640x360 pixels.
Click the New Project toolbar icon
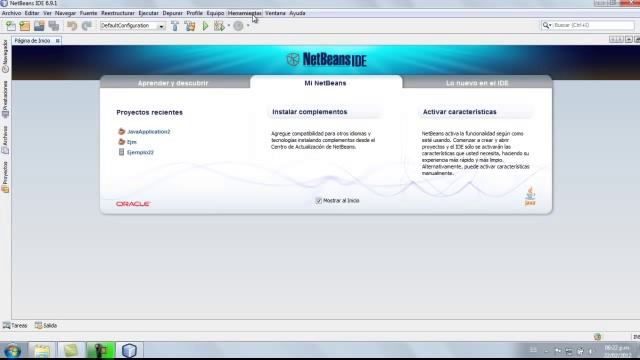click(25, 26)
